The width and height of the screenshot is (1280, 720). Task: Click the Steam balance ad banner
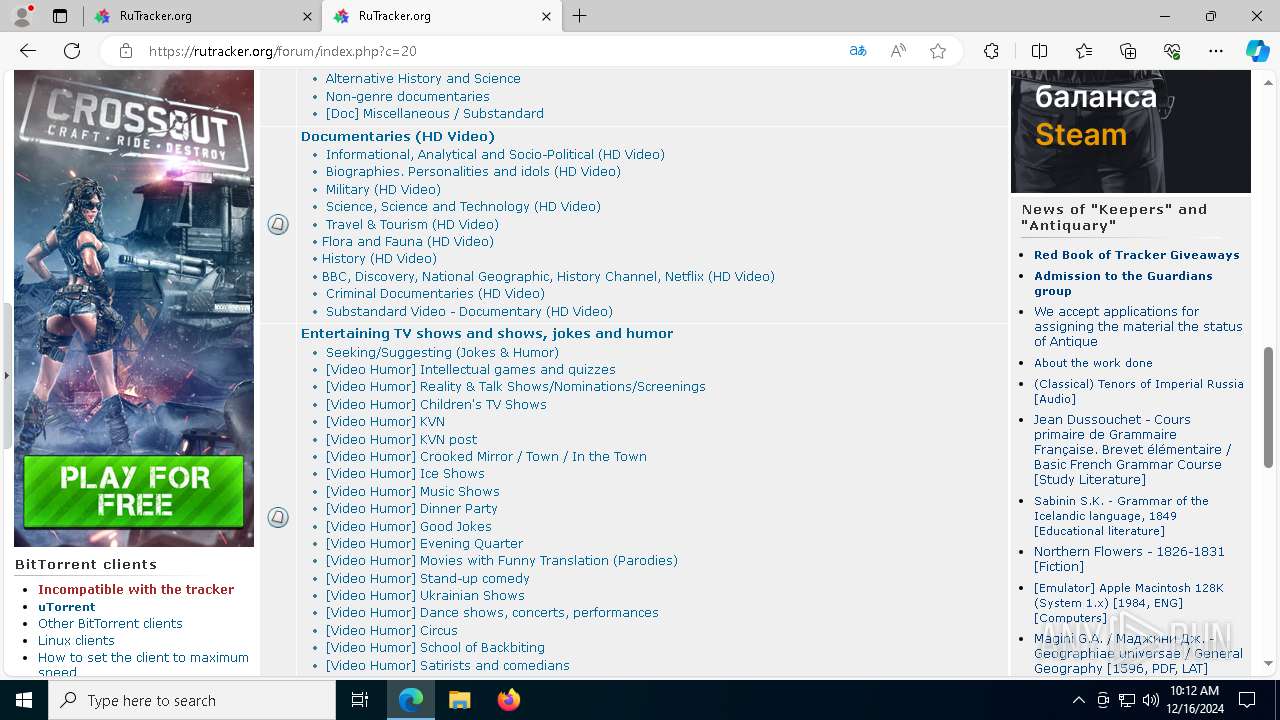coord(1131,131)
